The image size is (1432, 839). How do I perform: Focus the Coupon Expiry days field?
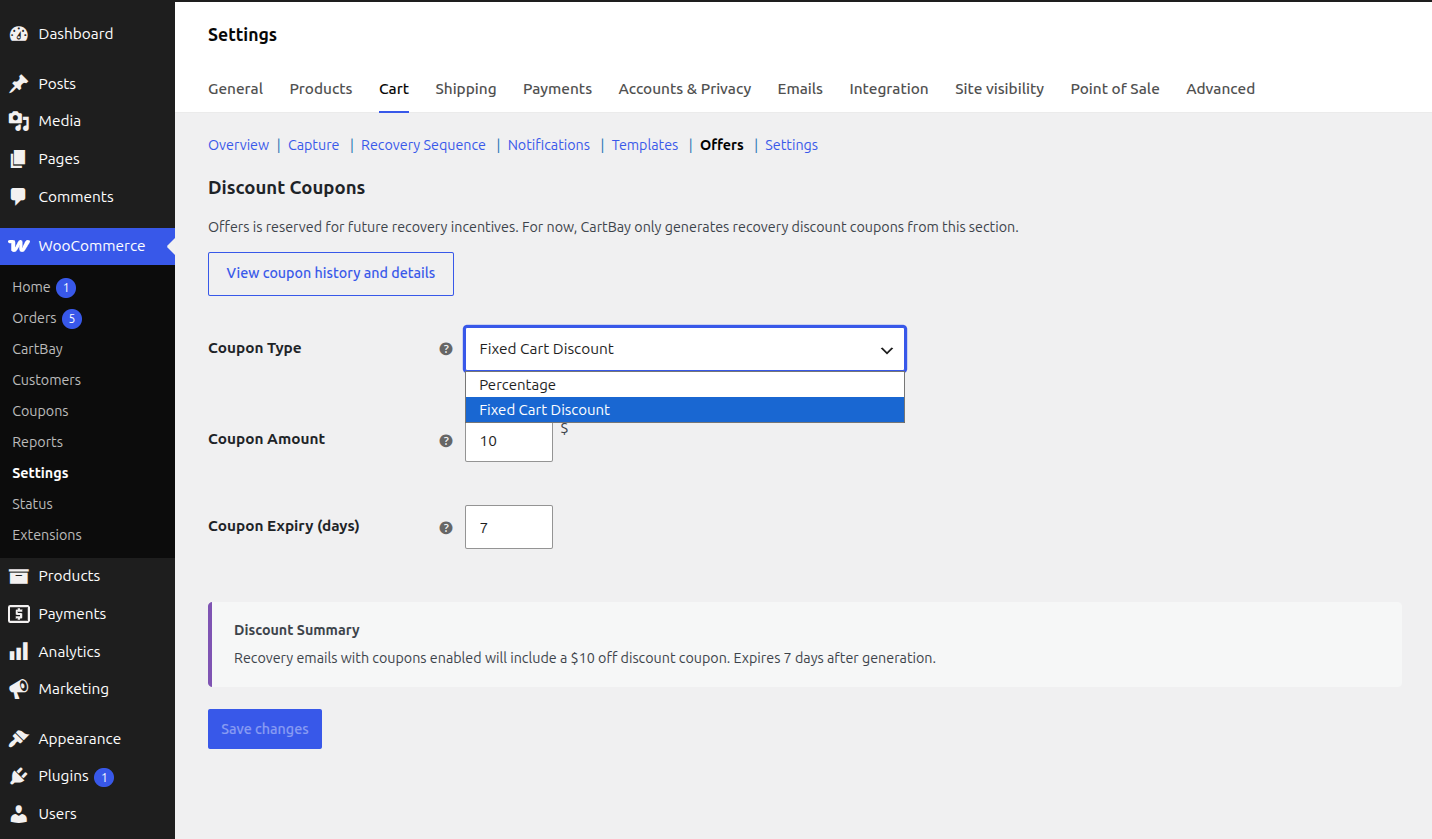coord(509,527)
